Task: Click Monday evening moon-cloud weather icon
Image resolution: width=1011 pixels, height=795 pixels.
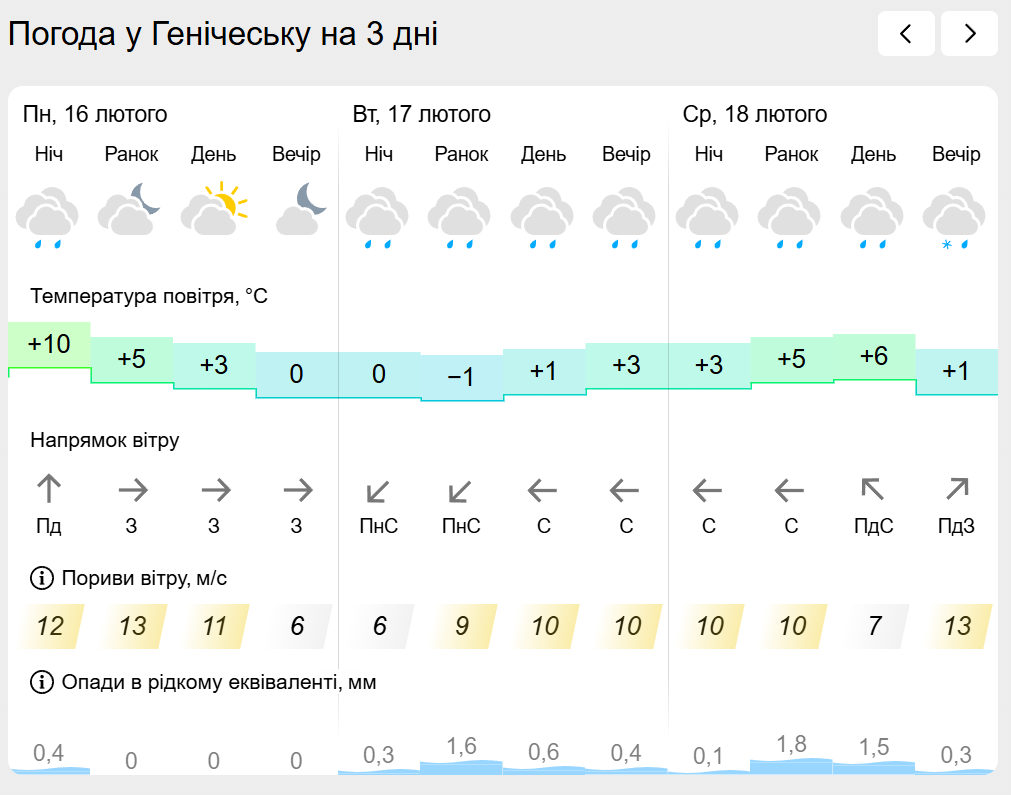Action: pyautogui.click(x=298, y=209)
